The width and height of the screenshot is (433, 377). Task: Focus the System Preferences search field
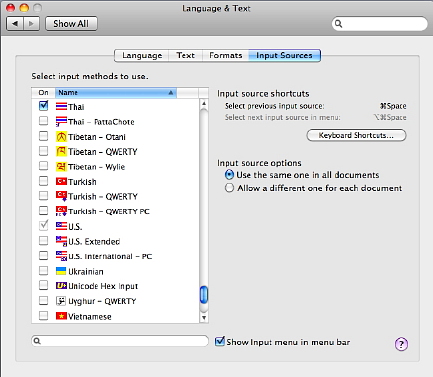point(380,24)
